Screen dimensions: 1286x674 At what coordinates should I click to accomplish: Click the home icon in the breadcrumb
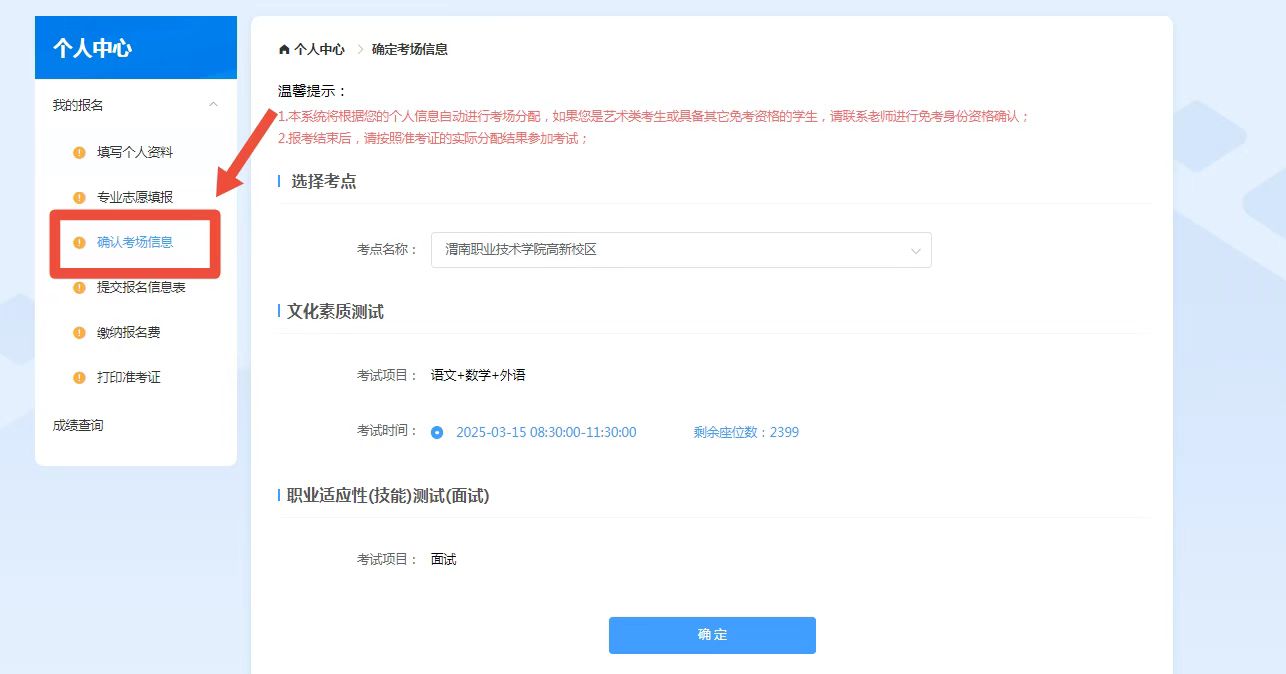pos(284,49)
